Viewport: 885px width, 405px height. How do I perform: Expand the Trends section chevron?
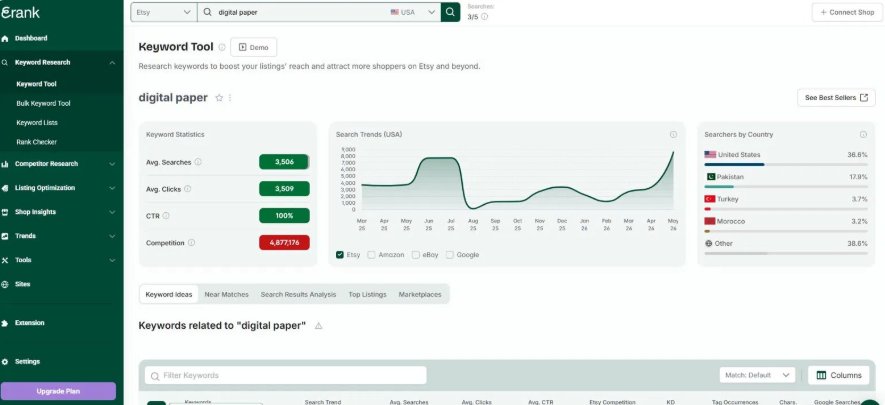click(112, 236)
